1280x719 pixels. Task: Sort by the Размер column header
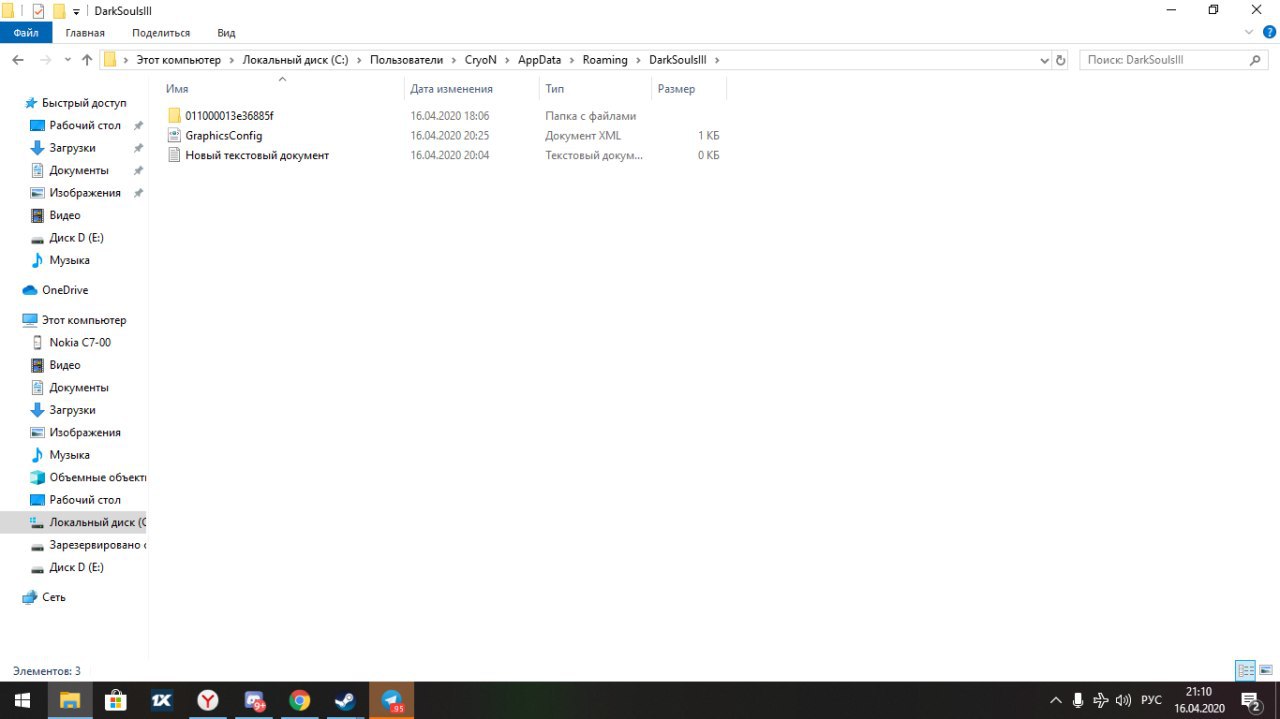click(676, 89)
